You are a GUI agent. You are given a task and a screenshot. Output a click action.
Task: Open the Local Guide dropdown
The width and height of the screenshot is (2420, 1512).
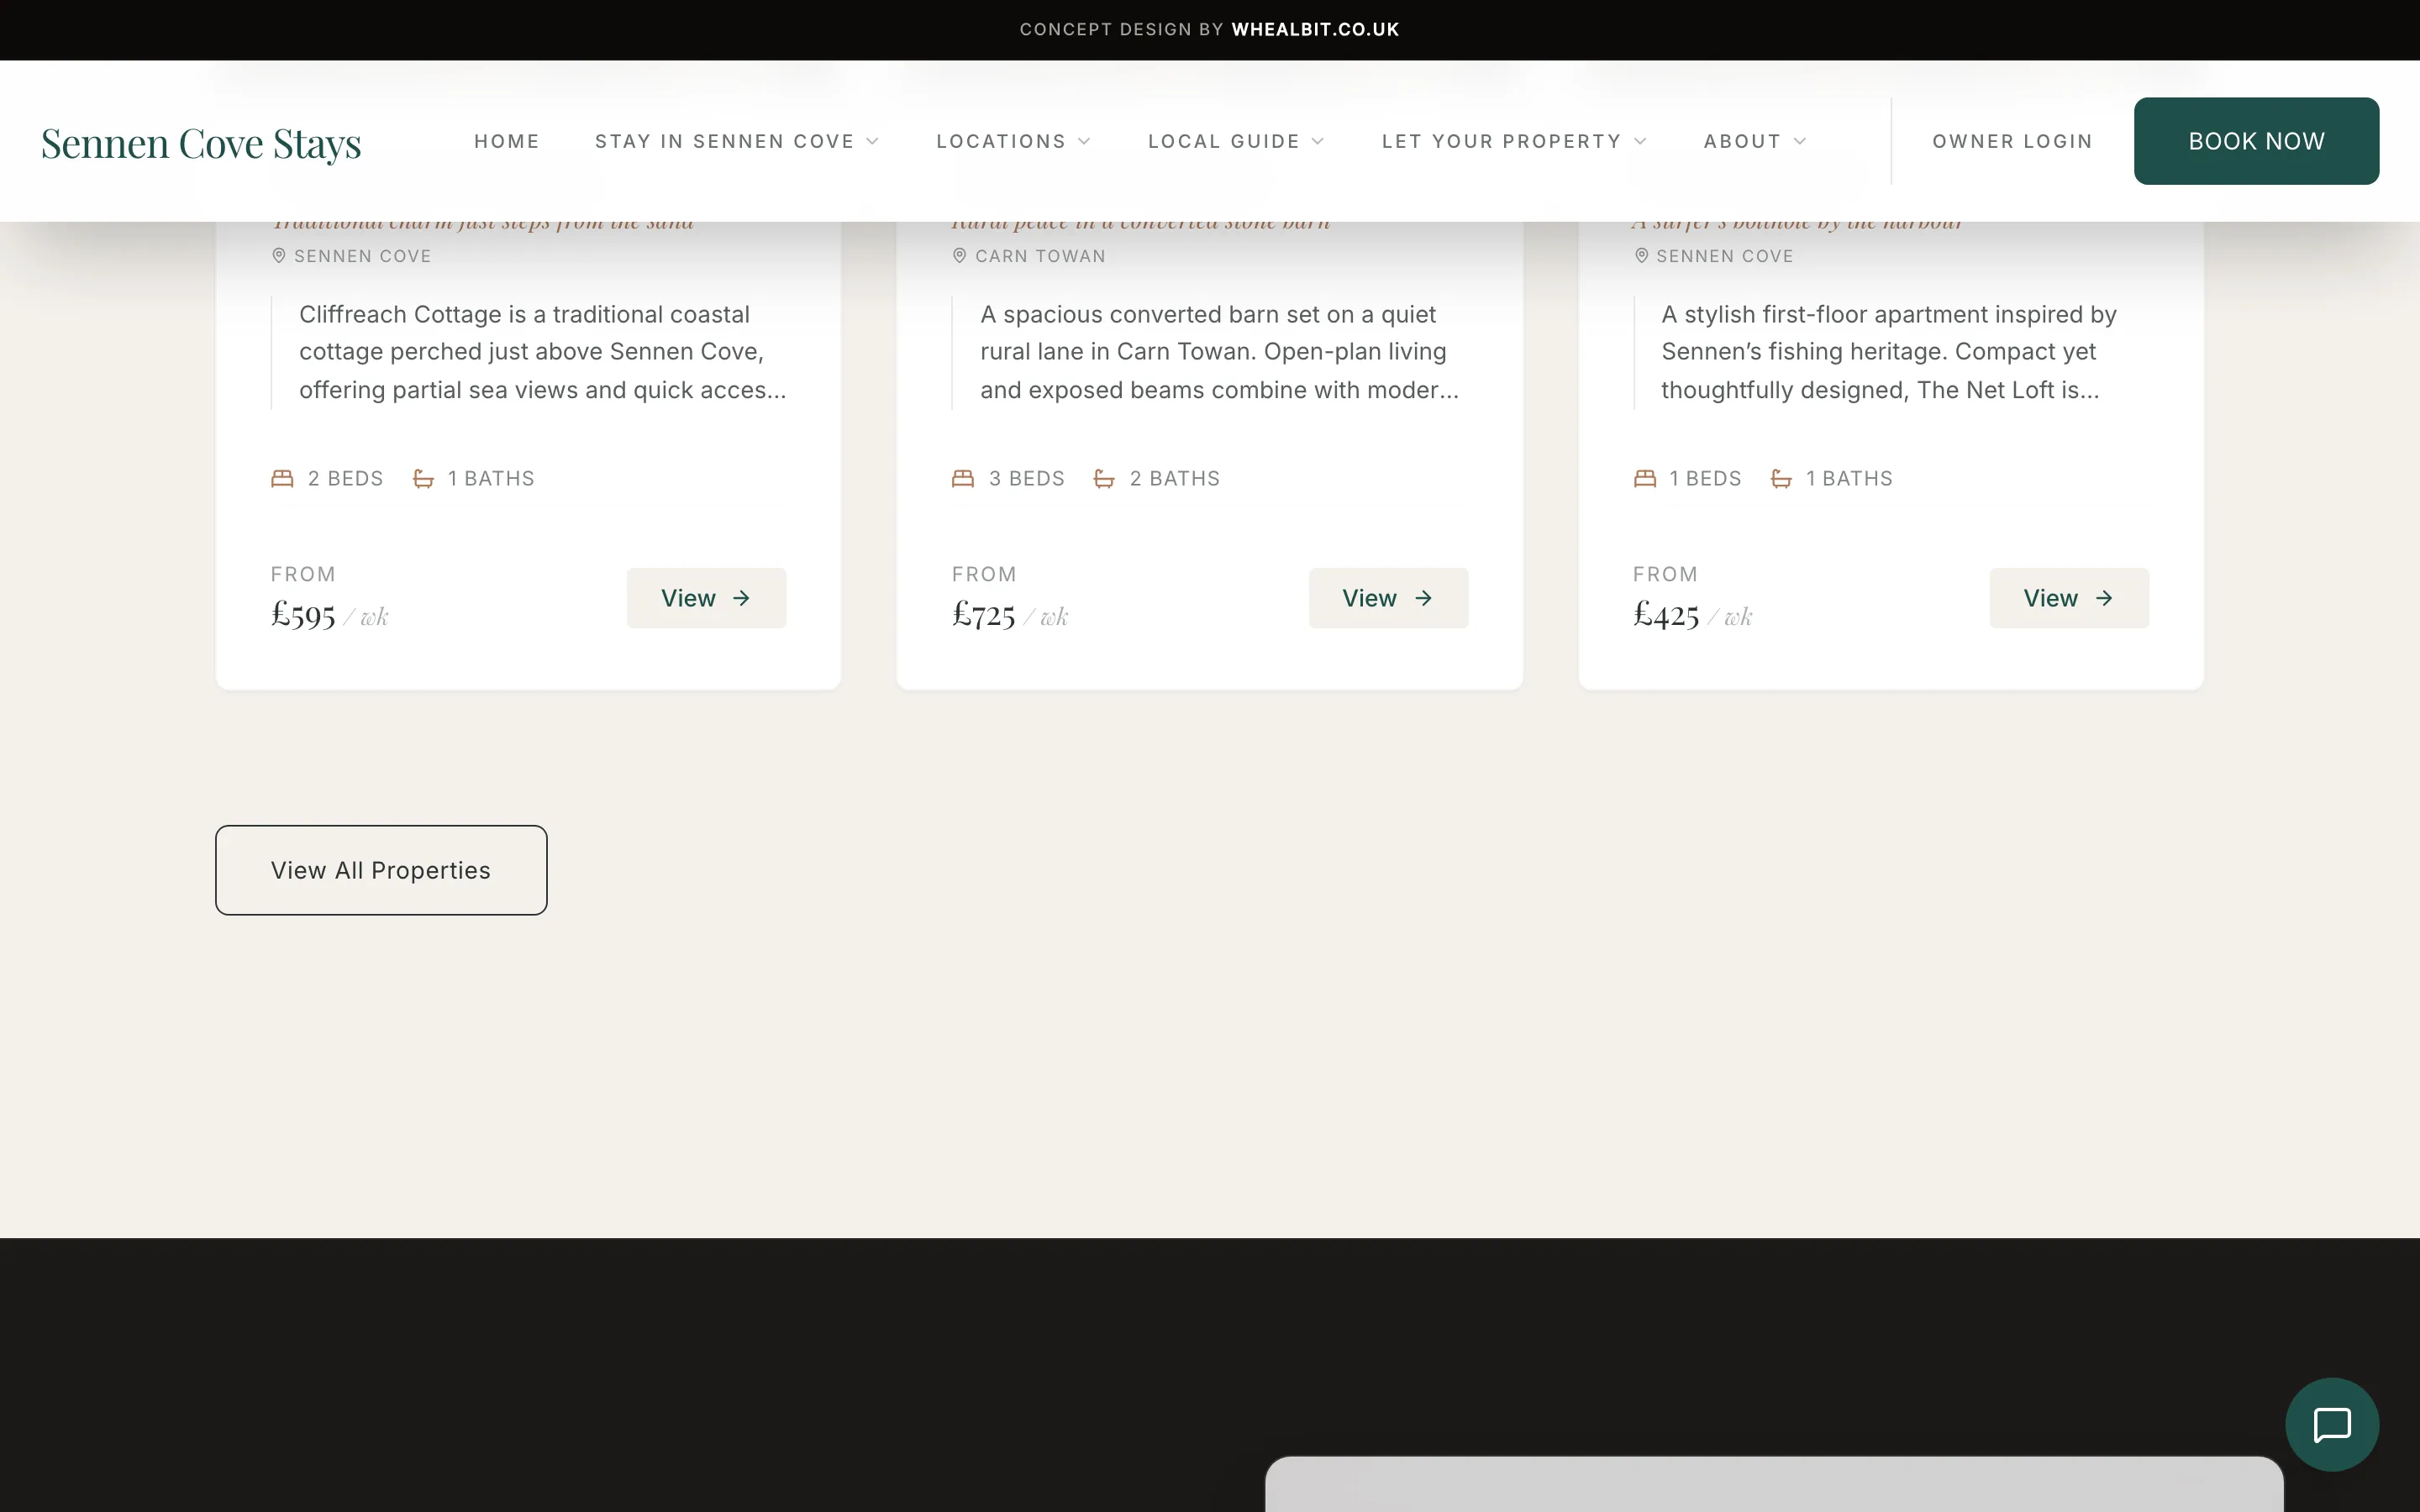point(1236,141)
